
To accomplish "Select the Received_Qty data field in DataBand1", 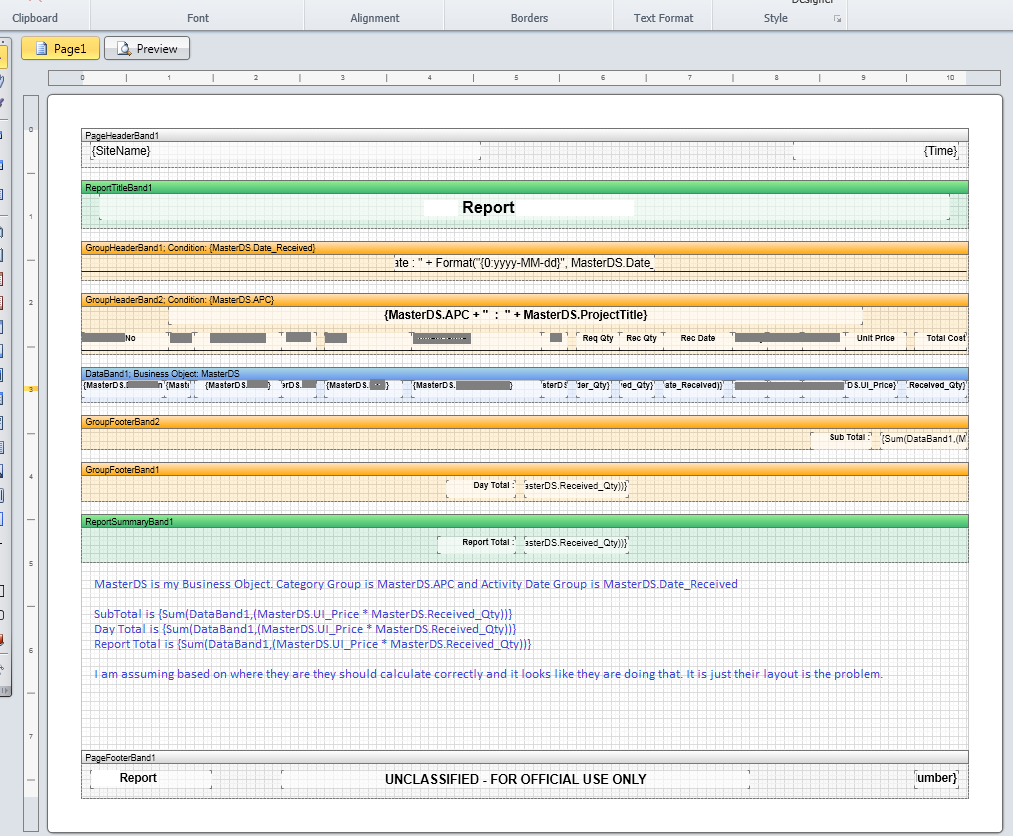I will point(937,385).
